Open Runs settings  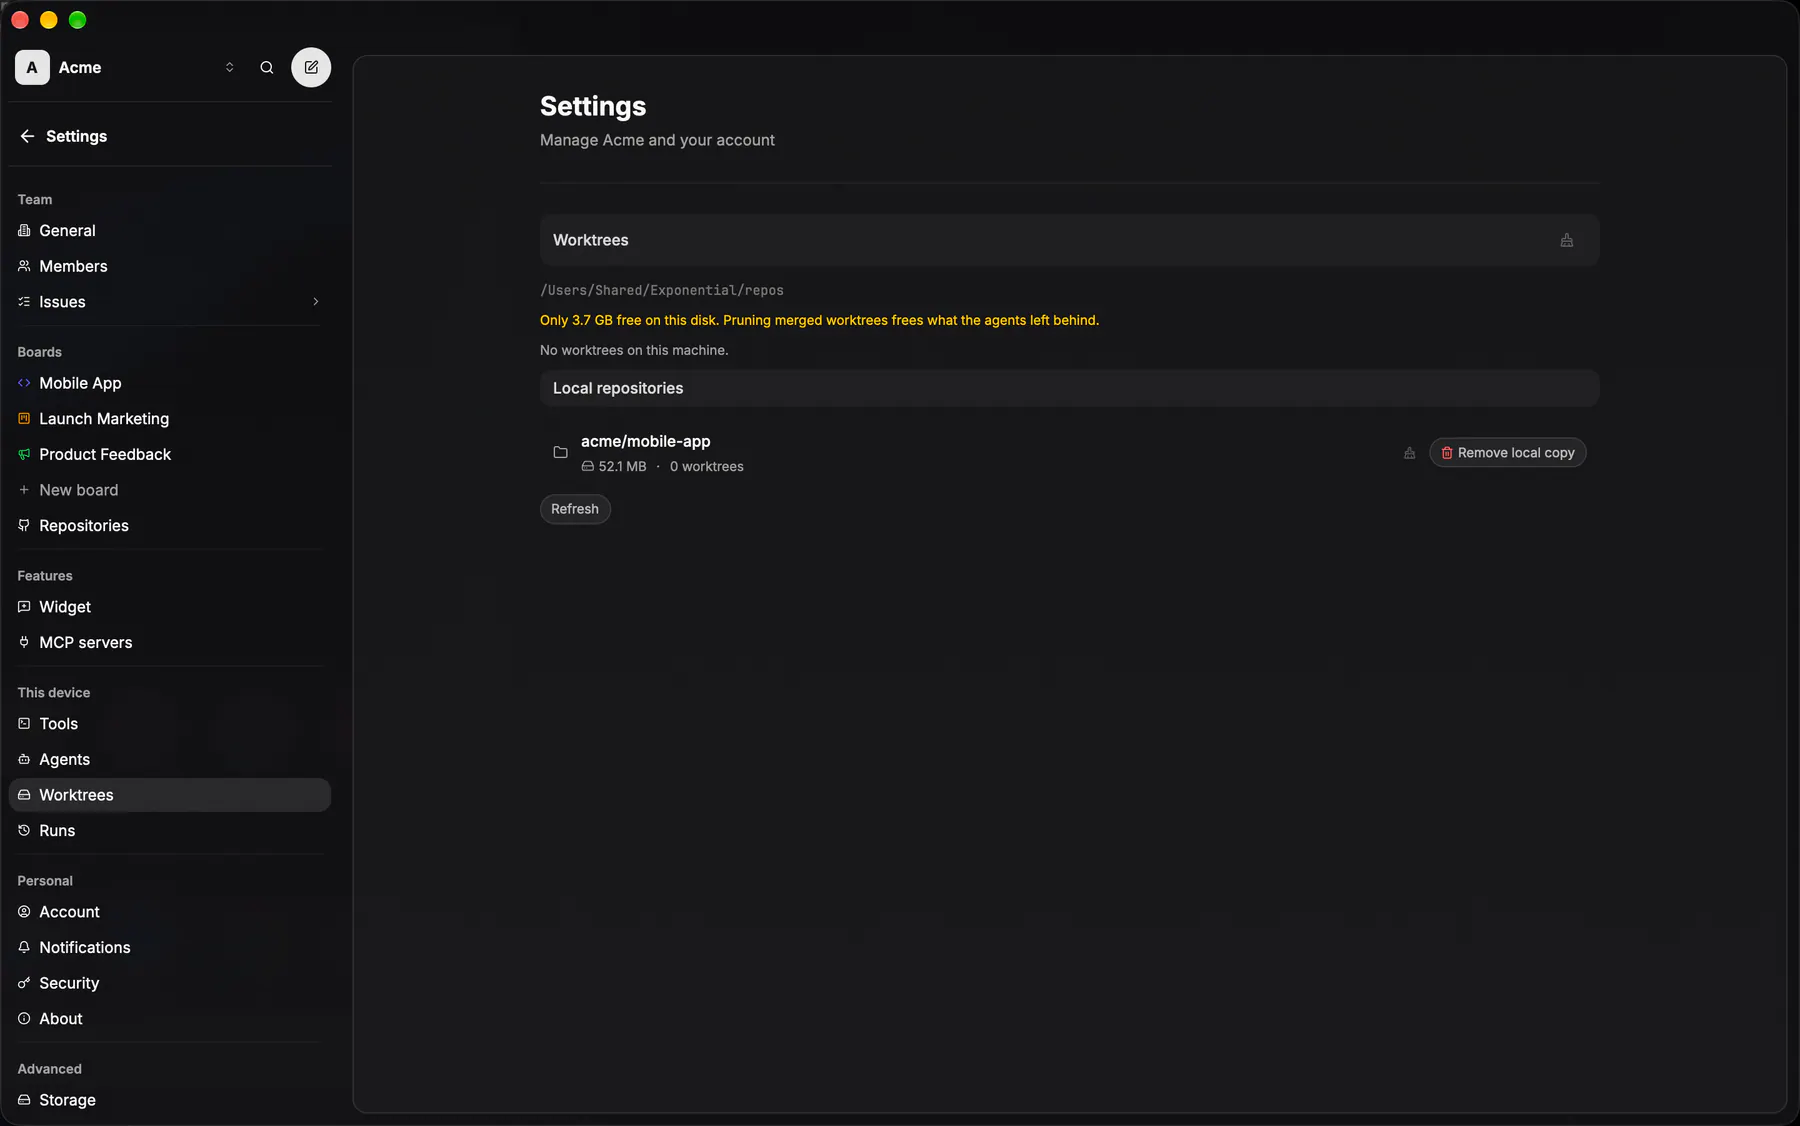(x=169, y=831)
